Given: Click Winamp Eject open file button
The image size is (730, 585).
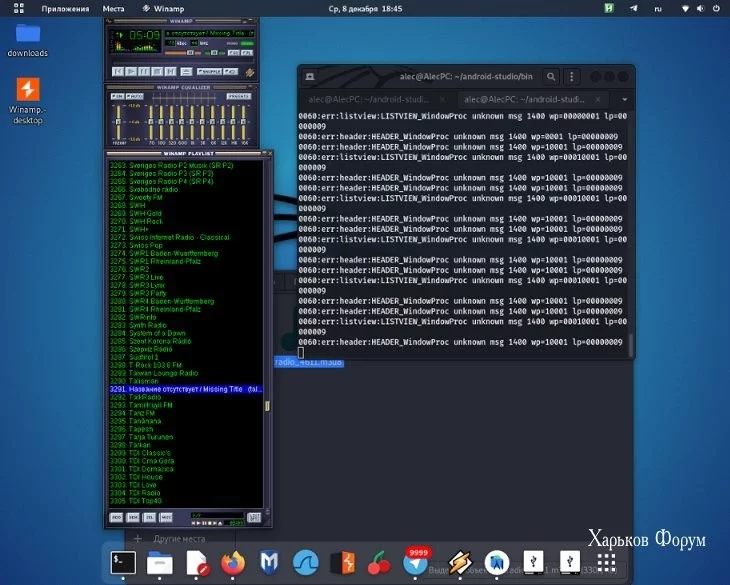Looking at the screenshot, I should [x=186, y=71].
